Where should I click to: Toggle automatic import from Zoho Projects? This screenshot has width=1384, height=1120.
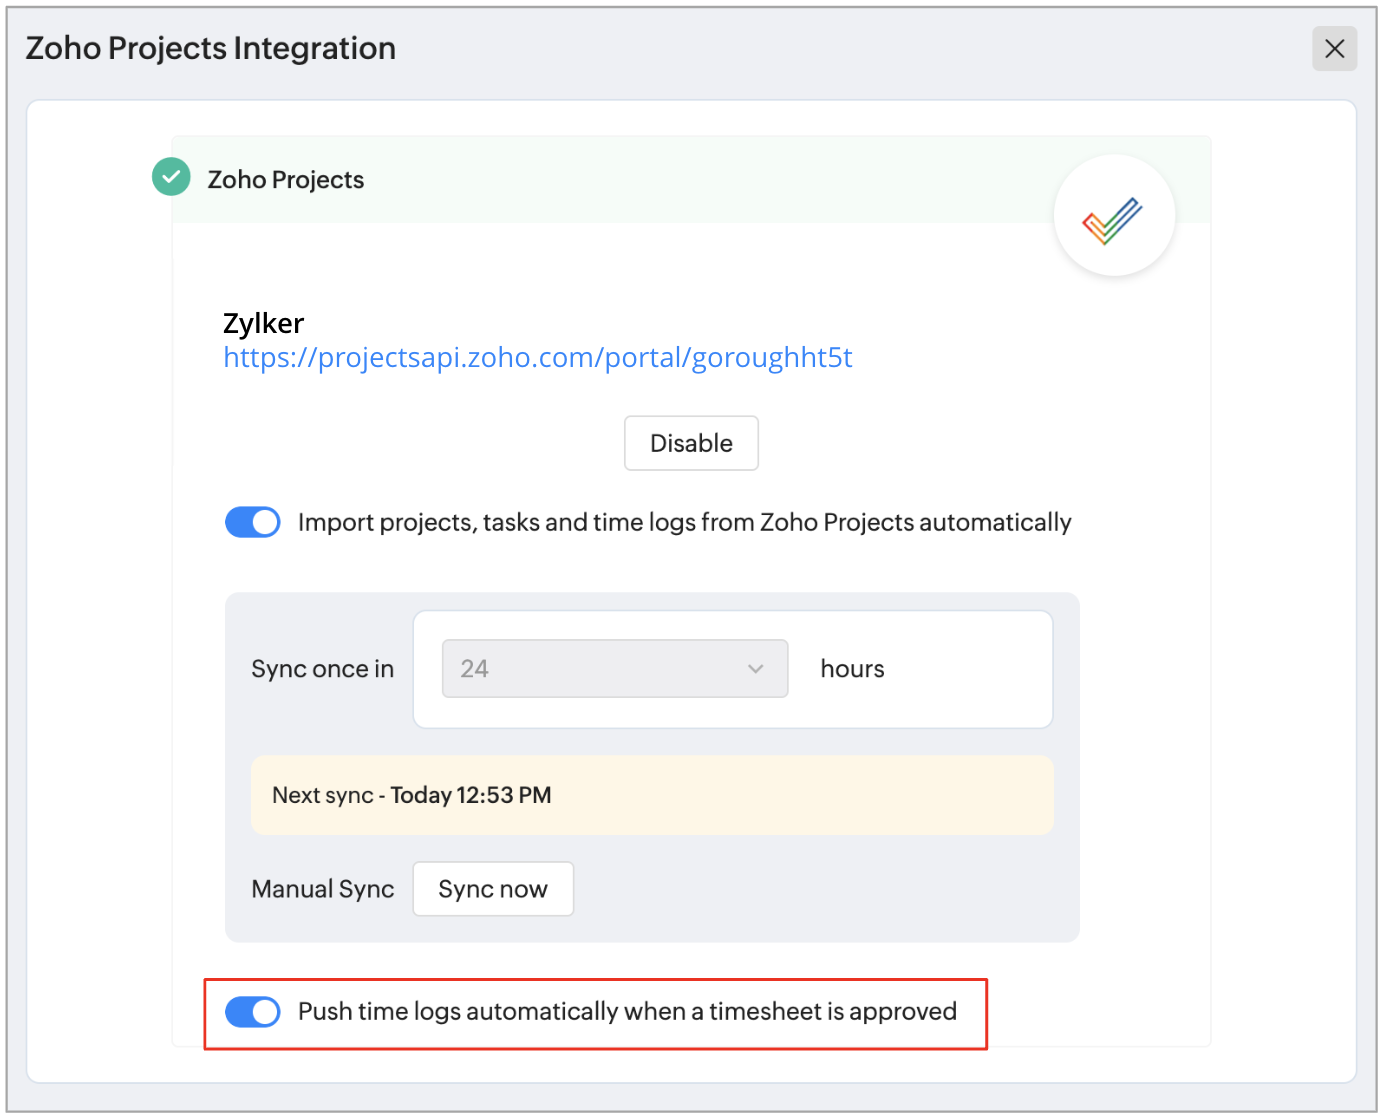pyautogui.click(x=252, y=522)
